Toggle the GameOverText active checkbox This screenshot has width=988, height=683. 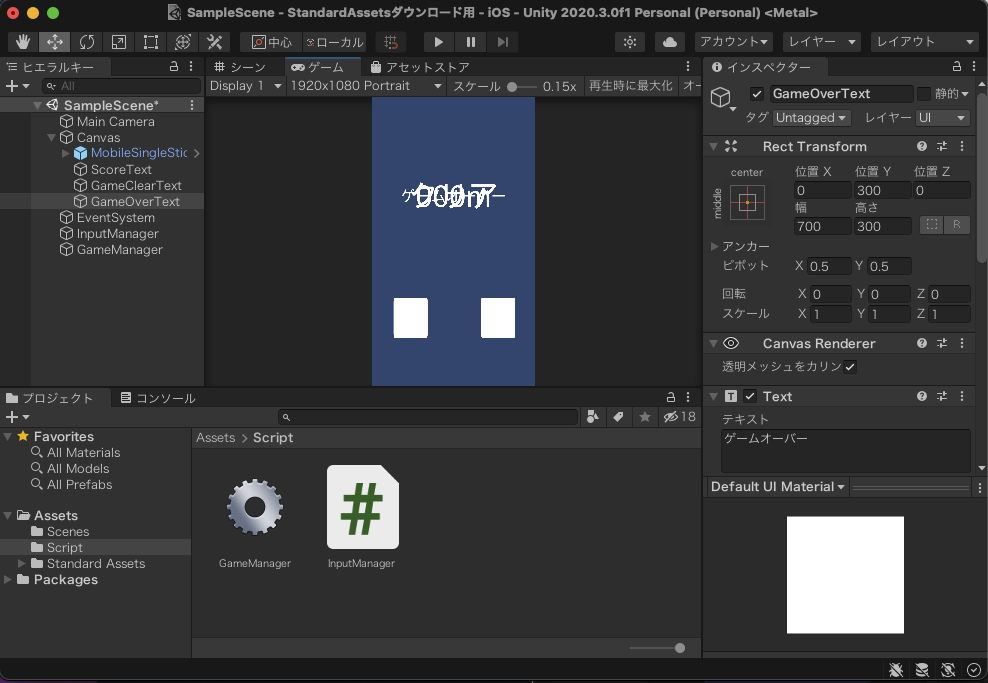[x=757, y=94]
